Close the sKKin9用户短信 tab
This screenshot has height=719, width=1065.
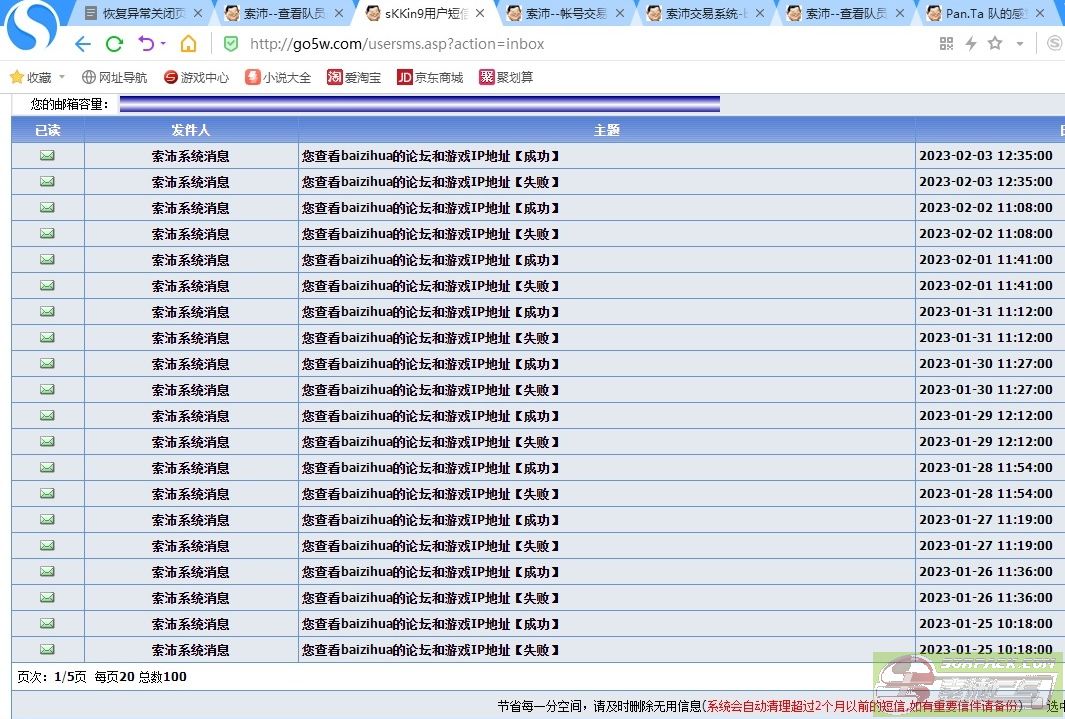[479, 14]
